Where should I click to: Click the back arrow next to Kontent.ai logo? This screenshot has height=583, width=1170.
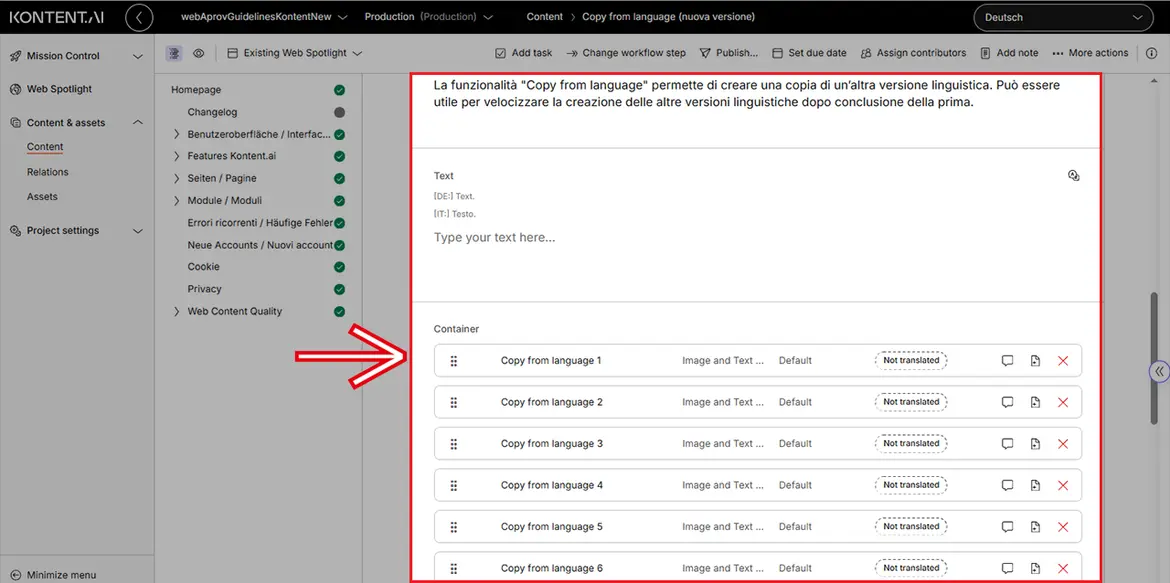pos(139,17)
